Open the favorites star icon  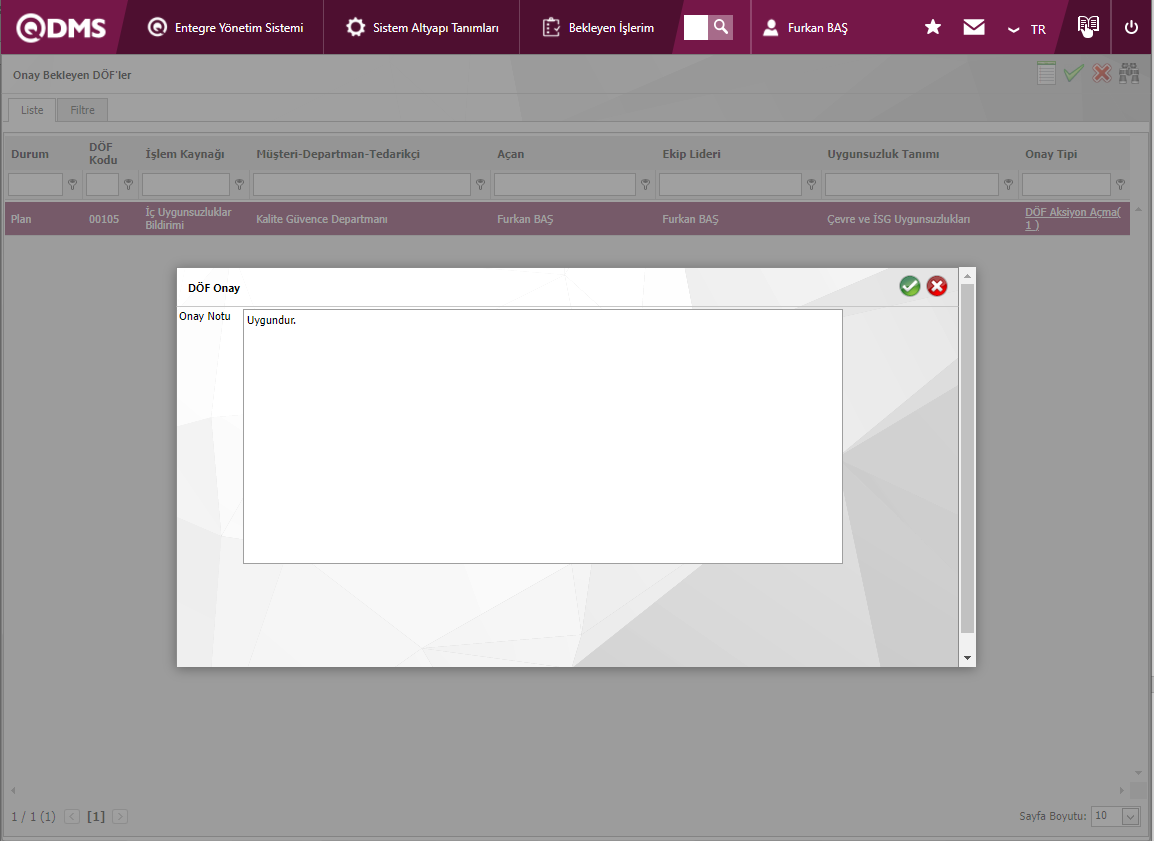tap(933, 28)
